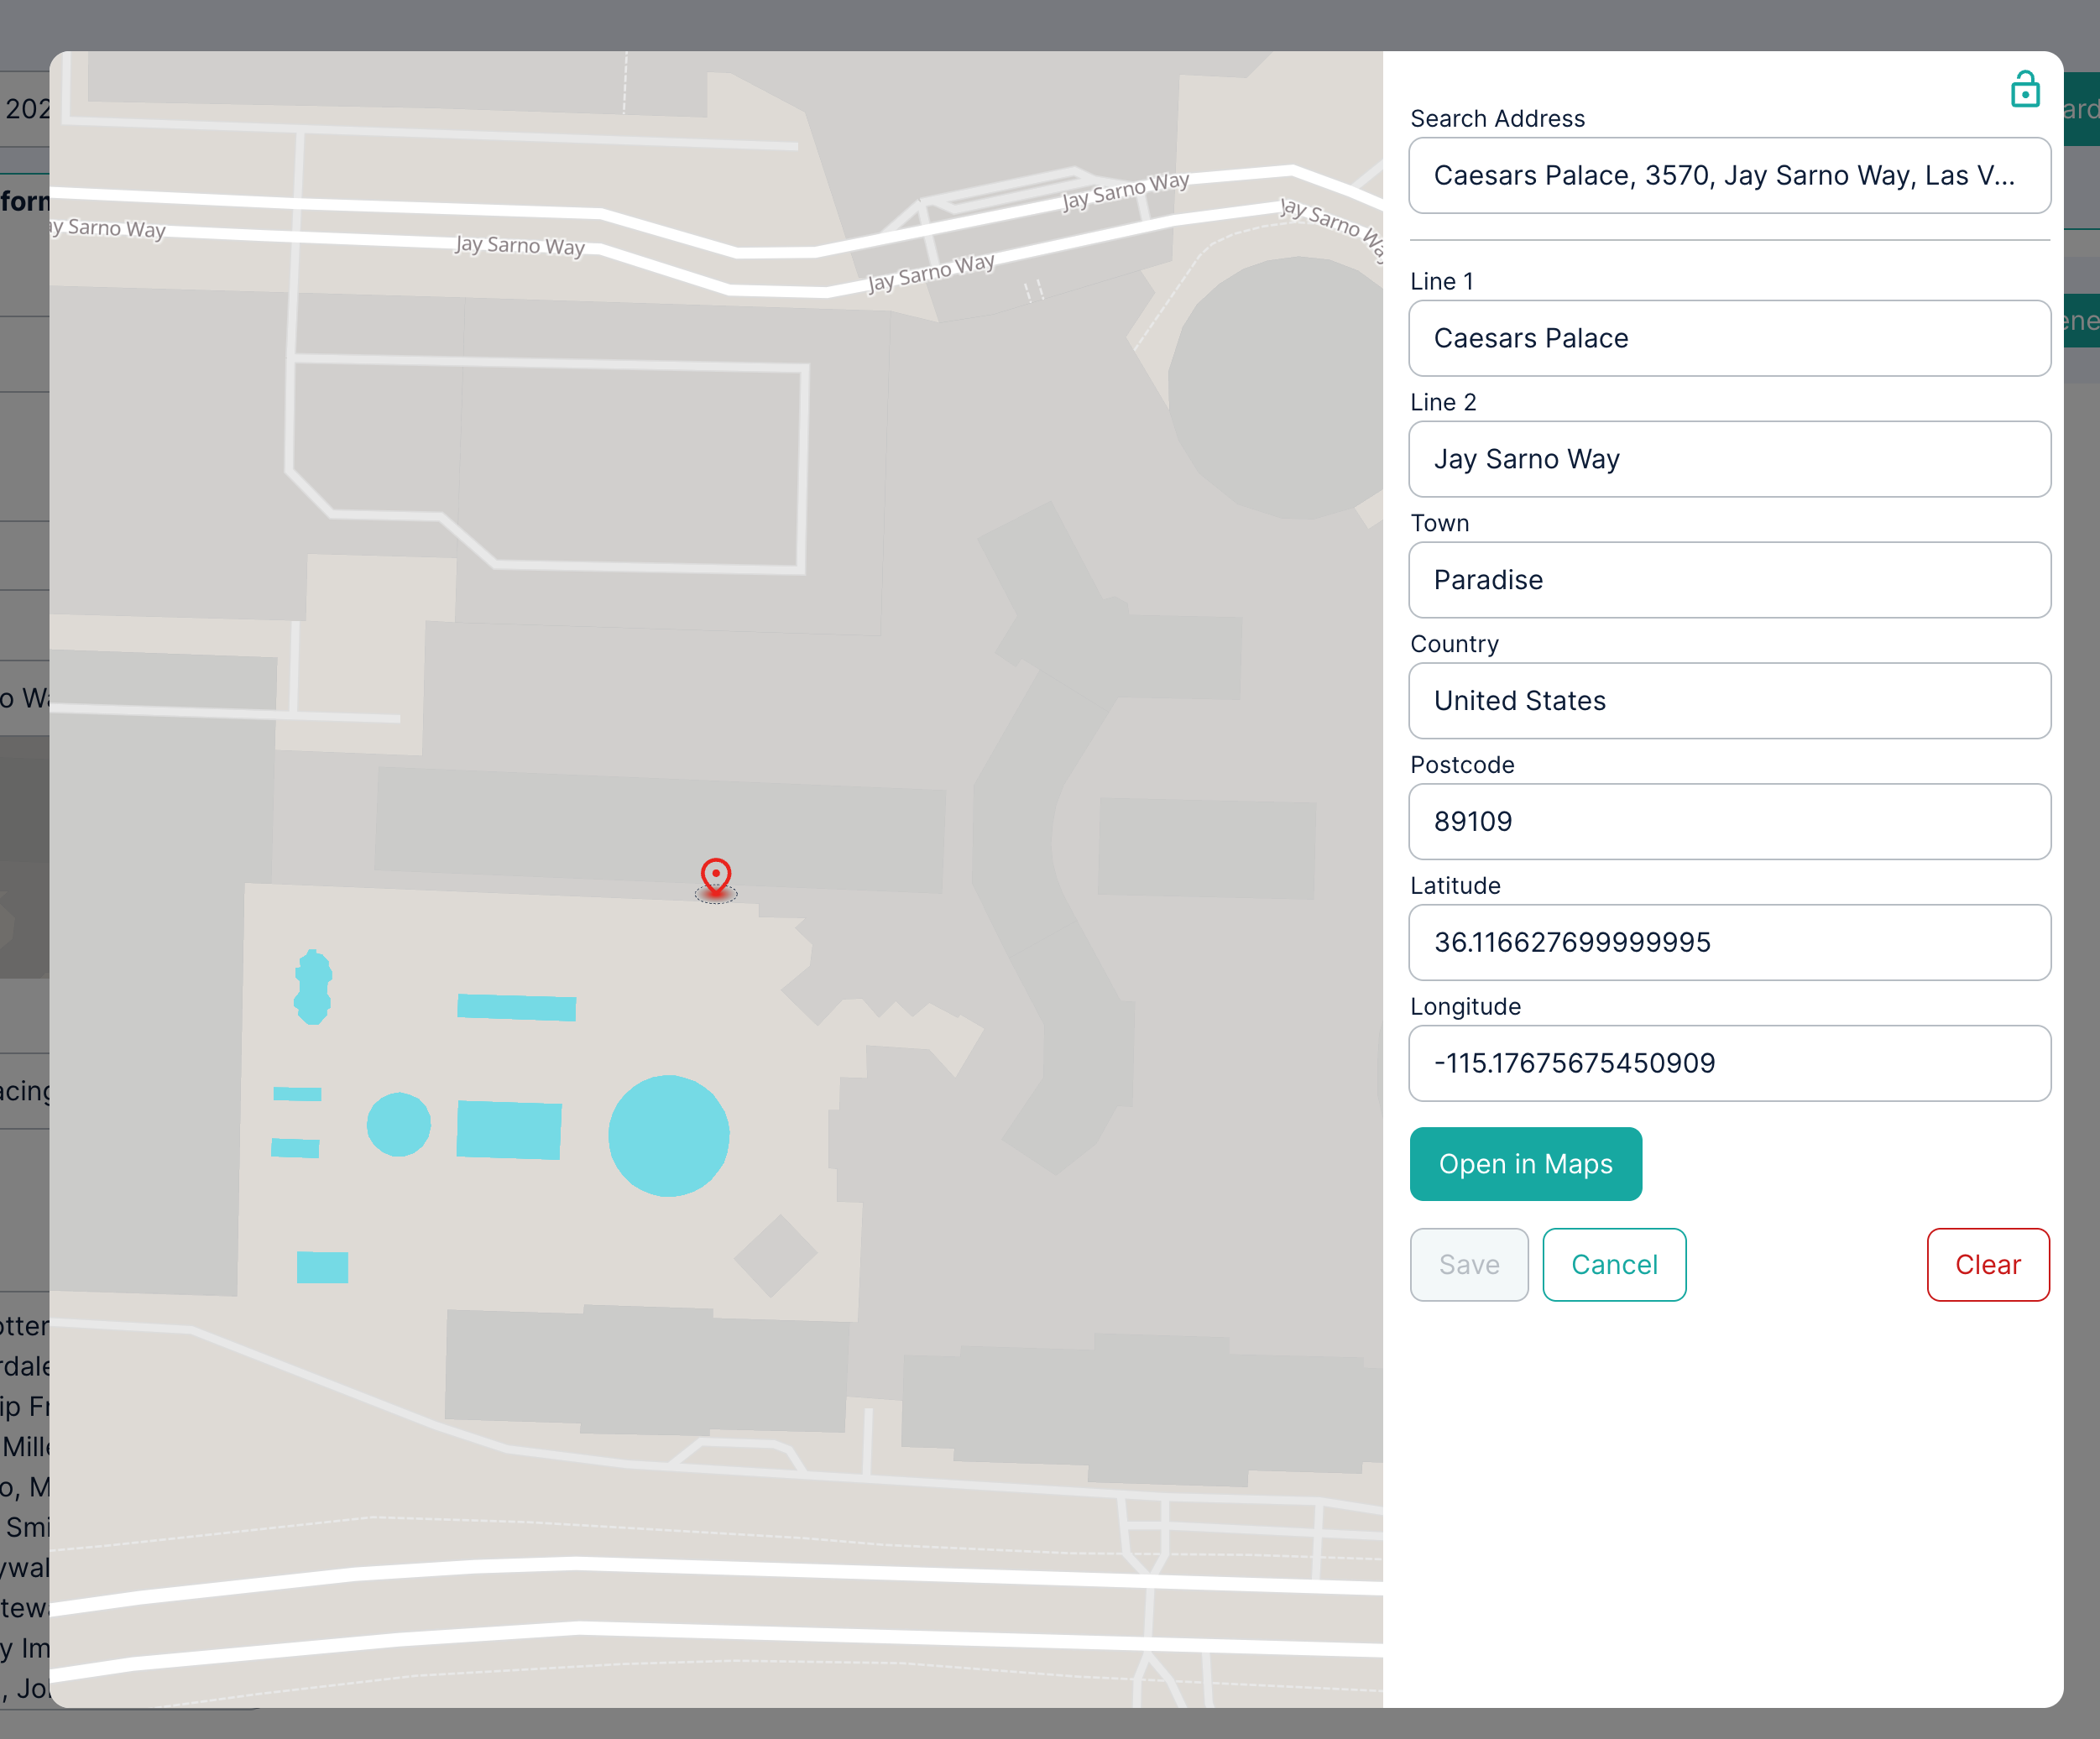Clear the address form

point(1988,1266)
